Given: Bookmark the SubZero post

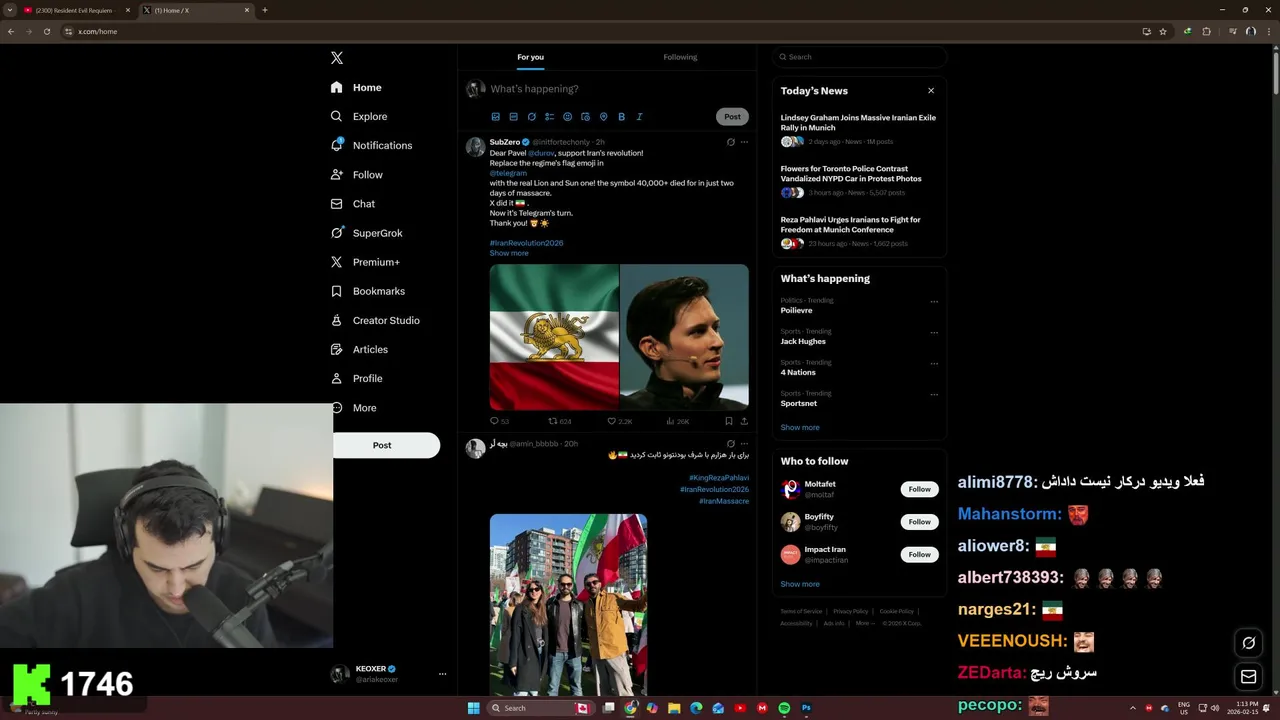Looking at the screenshot, I should coord(729,421).
